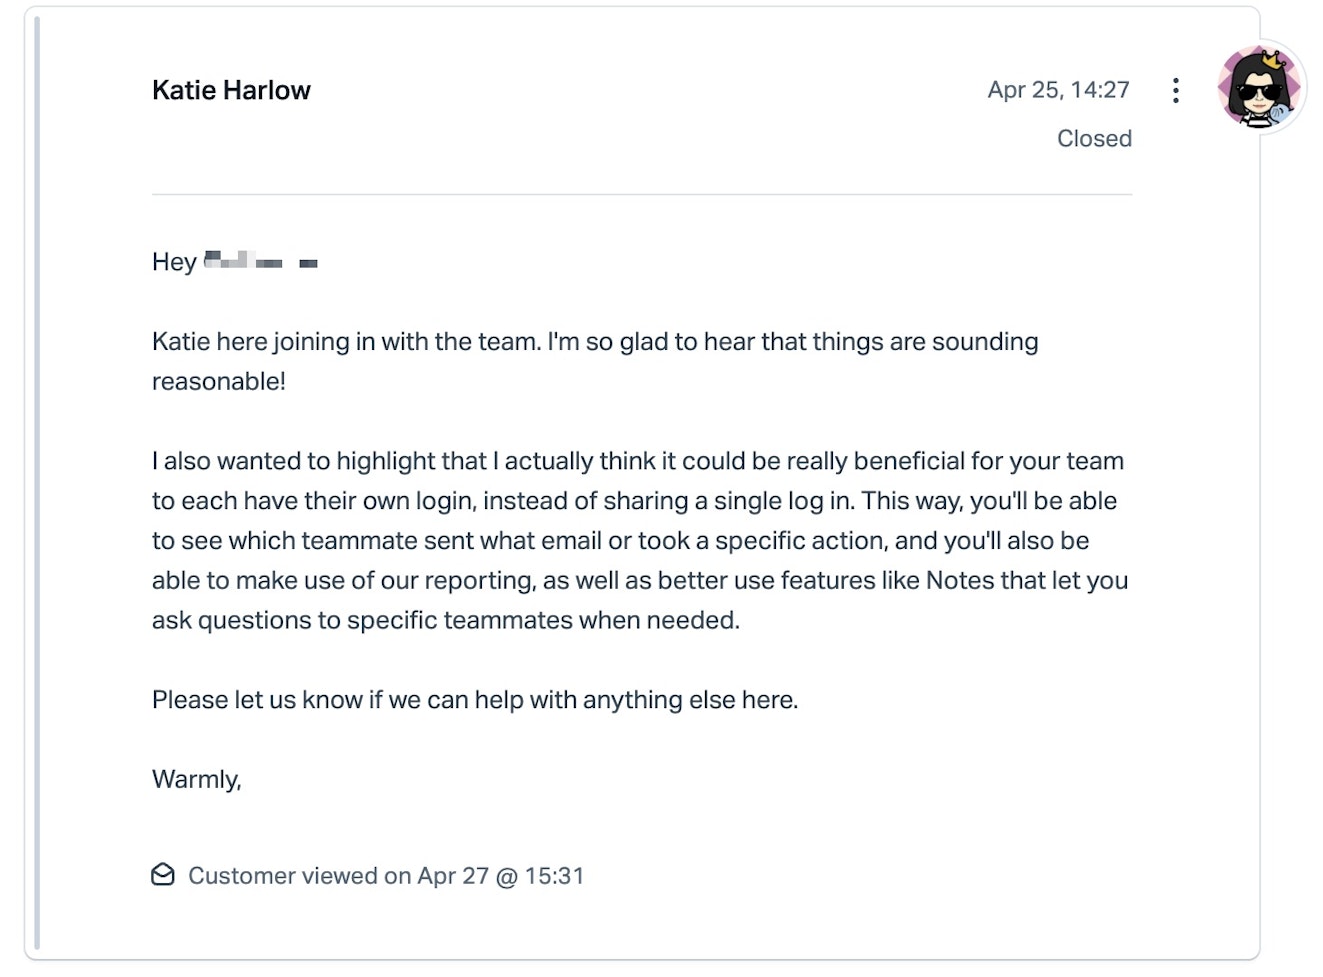Click Katie Harlow's avatar with sunglasses
1323x977 pixels.
coord(1260,88)
